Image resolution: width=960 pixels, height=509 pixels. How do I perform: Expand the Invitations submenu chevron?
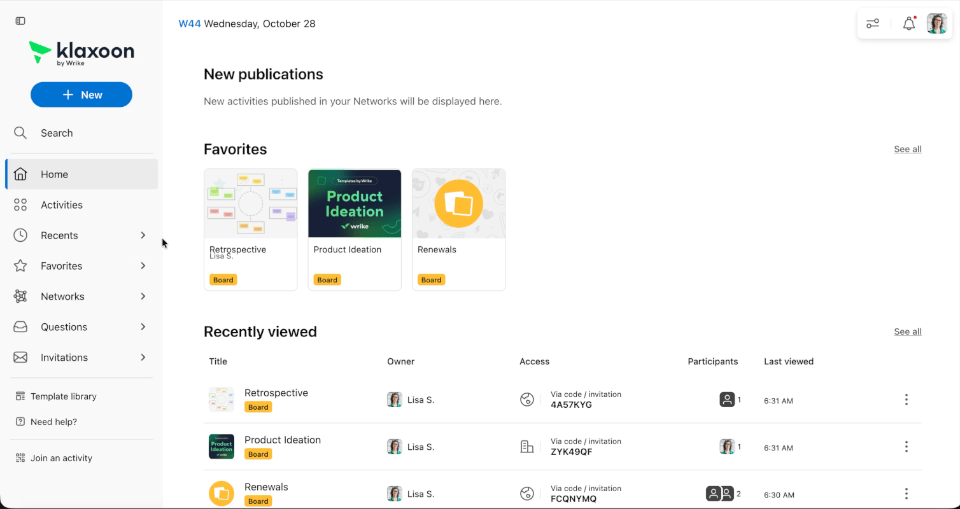pyautogui.click(x=143, y=357)
